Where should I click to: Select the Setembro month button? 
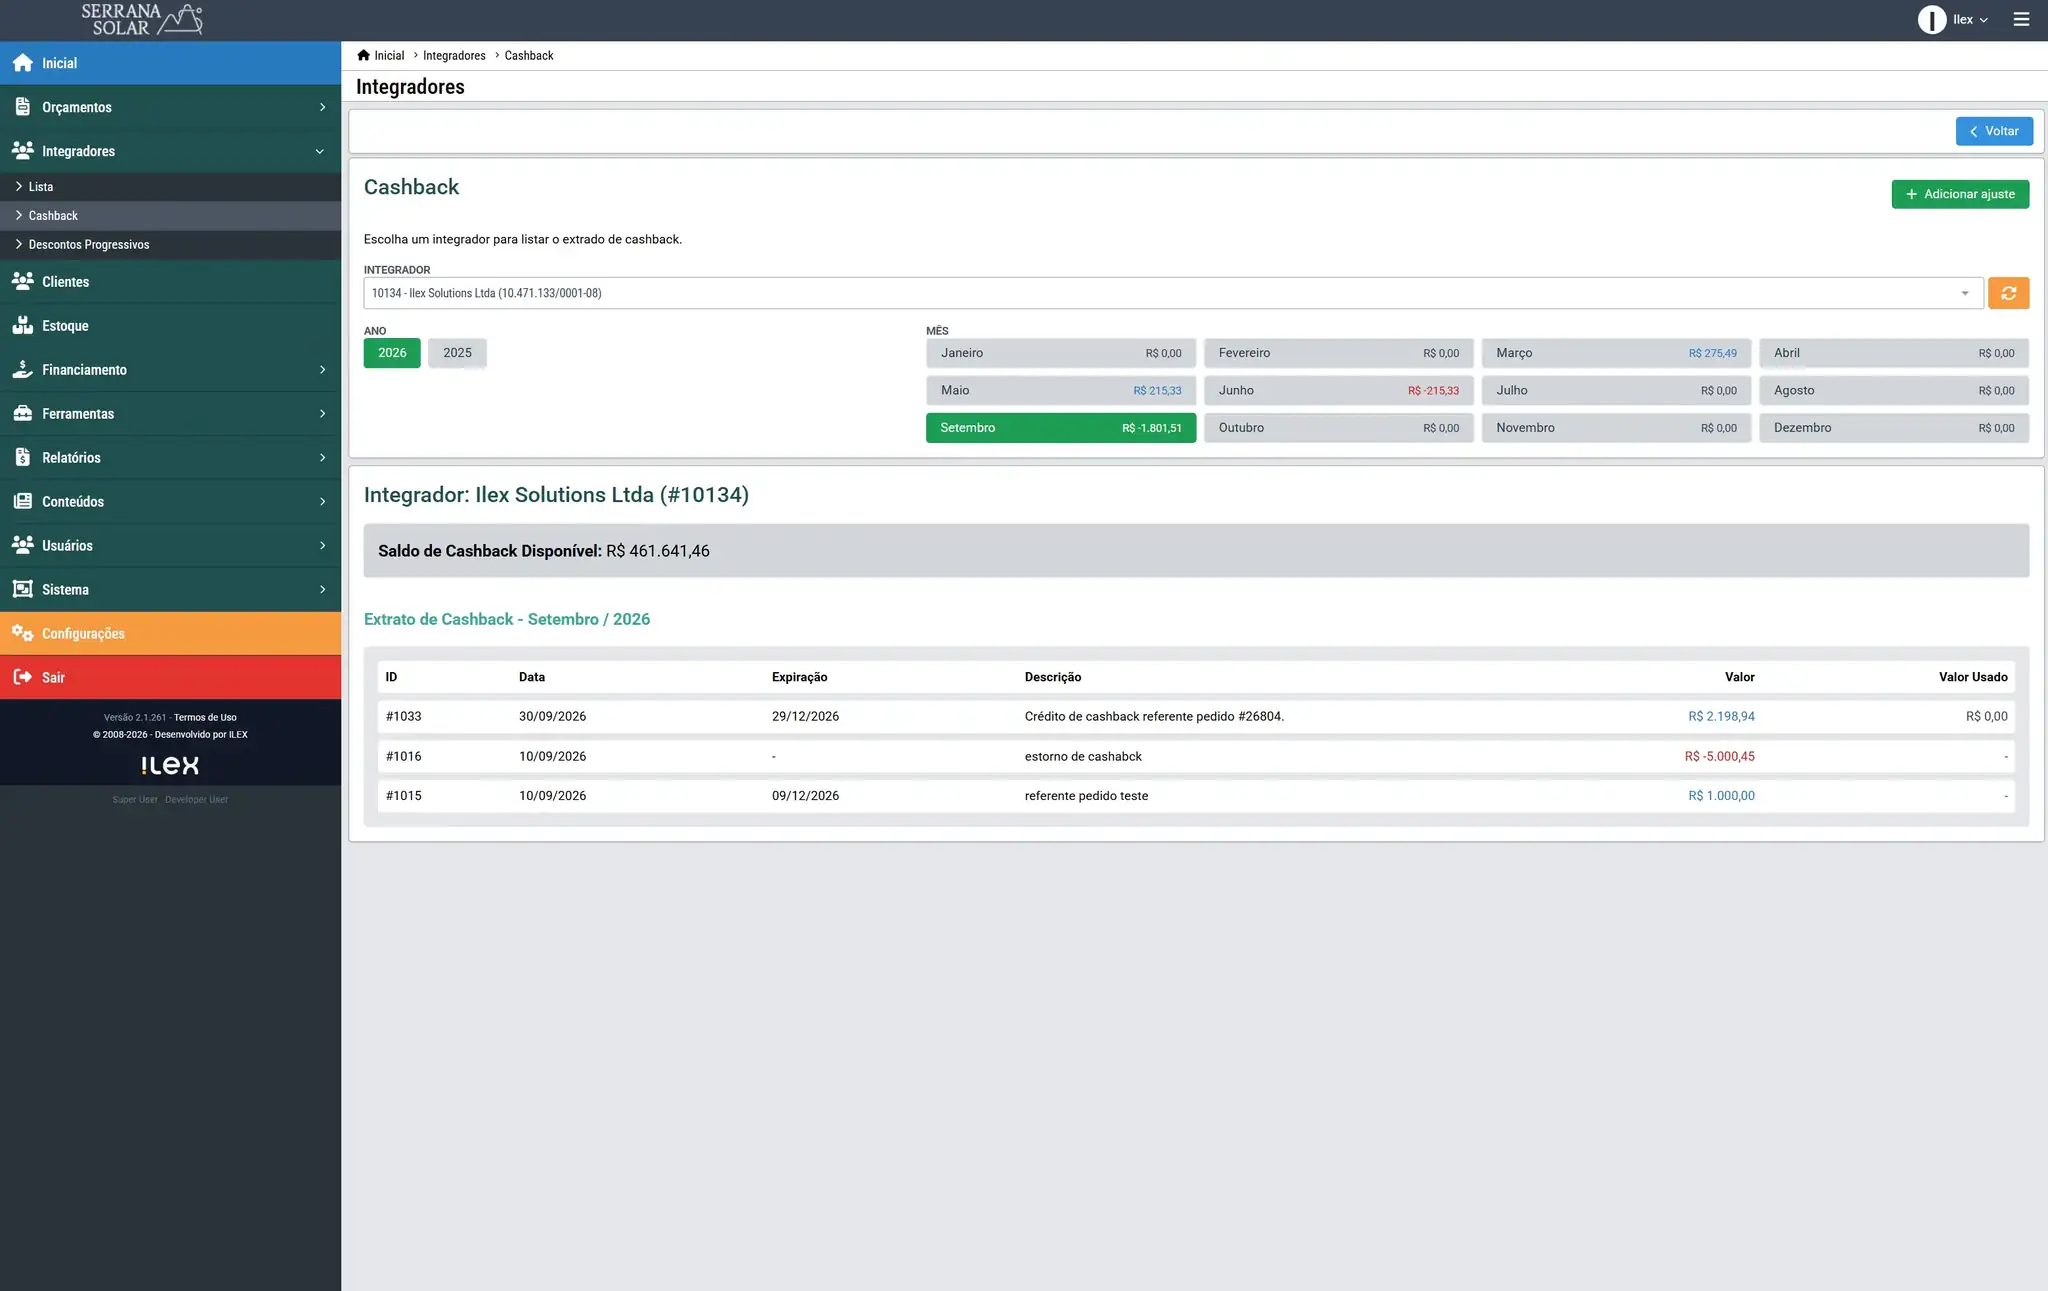click(1061, 428)
